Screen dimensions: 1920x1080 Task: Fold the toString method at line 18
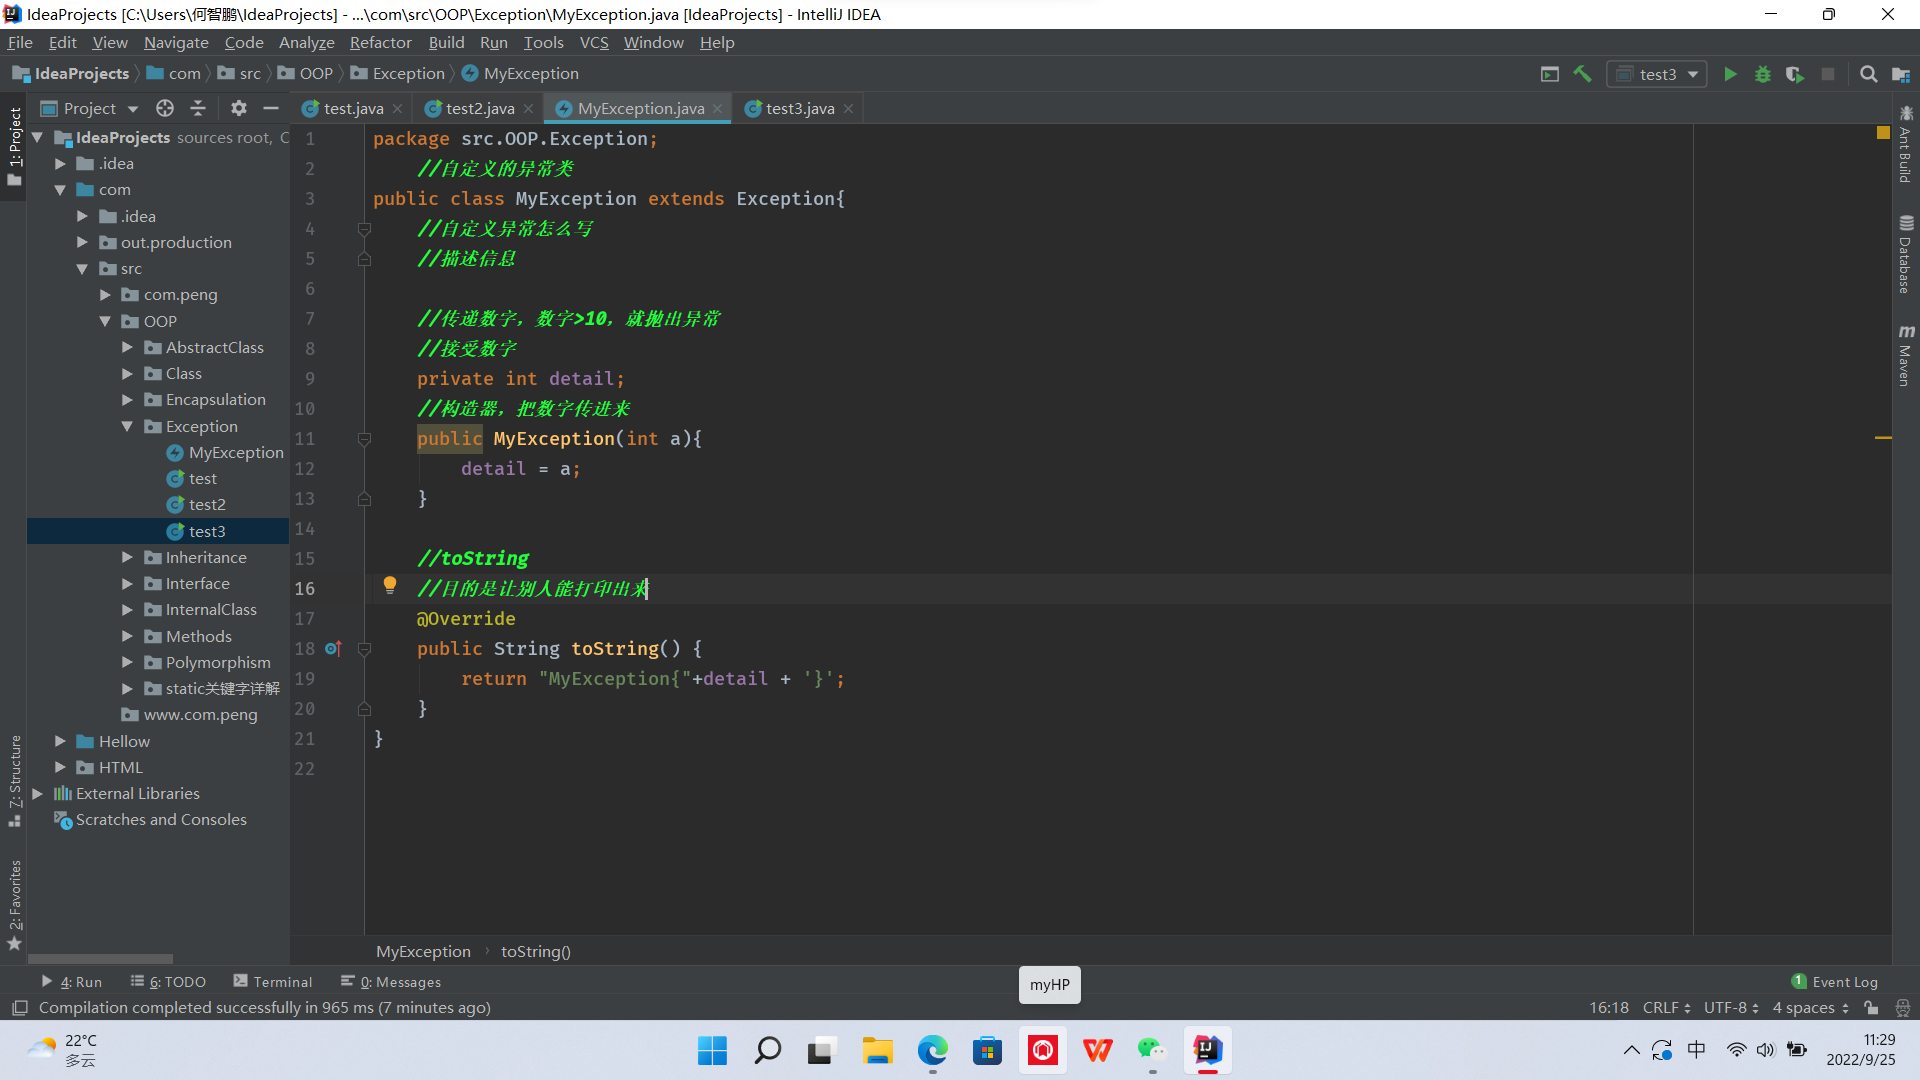point(364,649)
